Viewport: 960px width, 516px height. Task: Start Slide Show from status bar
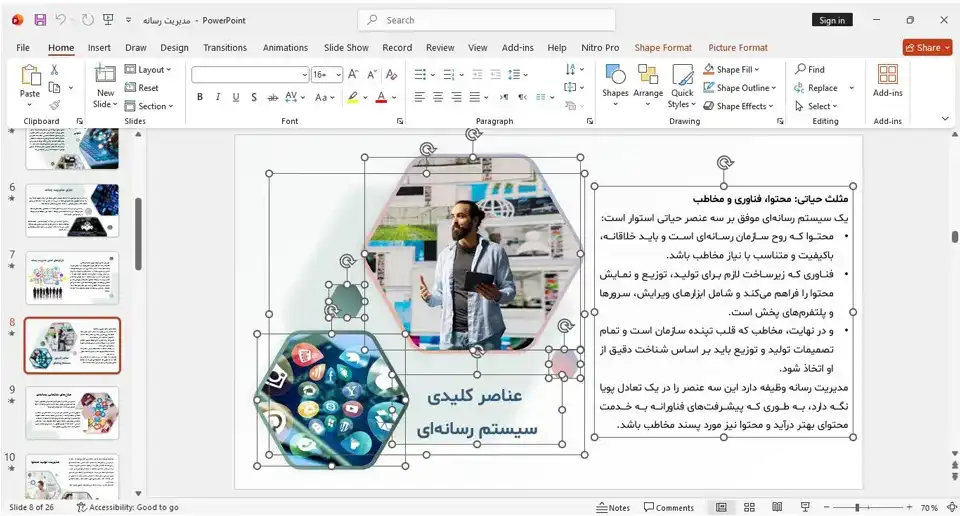(805, 507)
